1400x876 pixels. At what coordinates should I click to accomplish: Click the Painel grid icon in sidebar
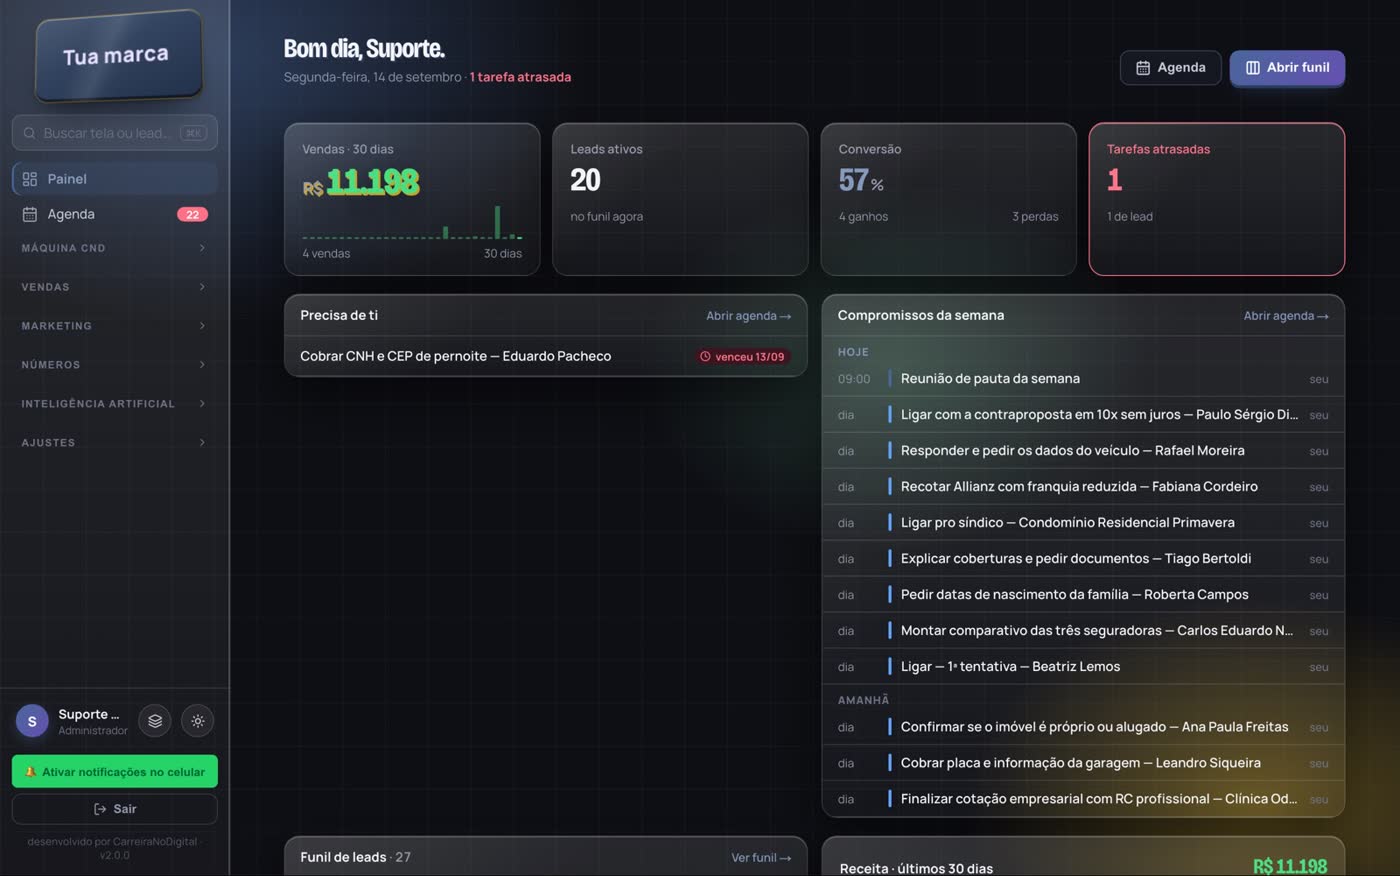(30, 179)
